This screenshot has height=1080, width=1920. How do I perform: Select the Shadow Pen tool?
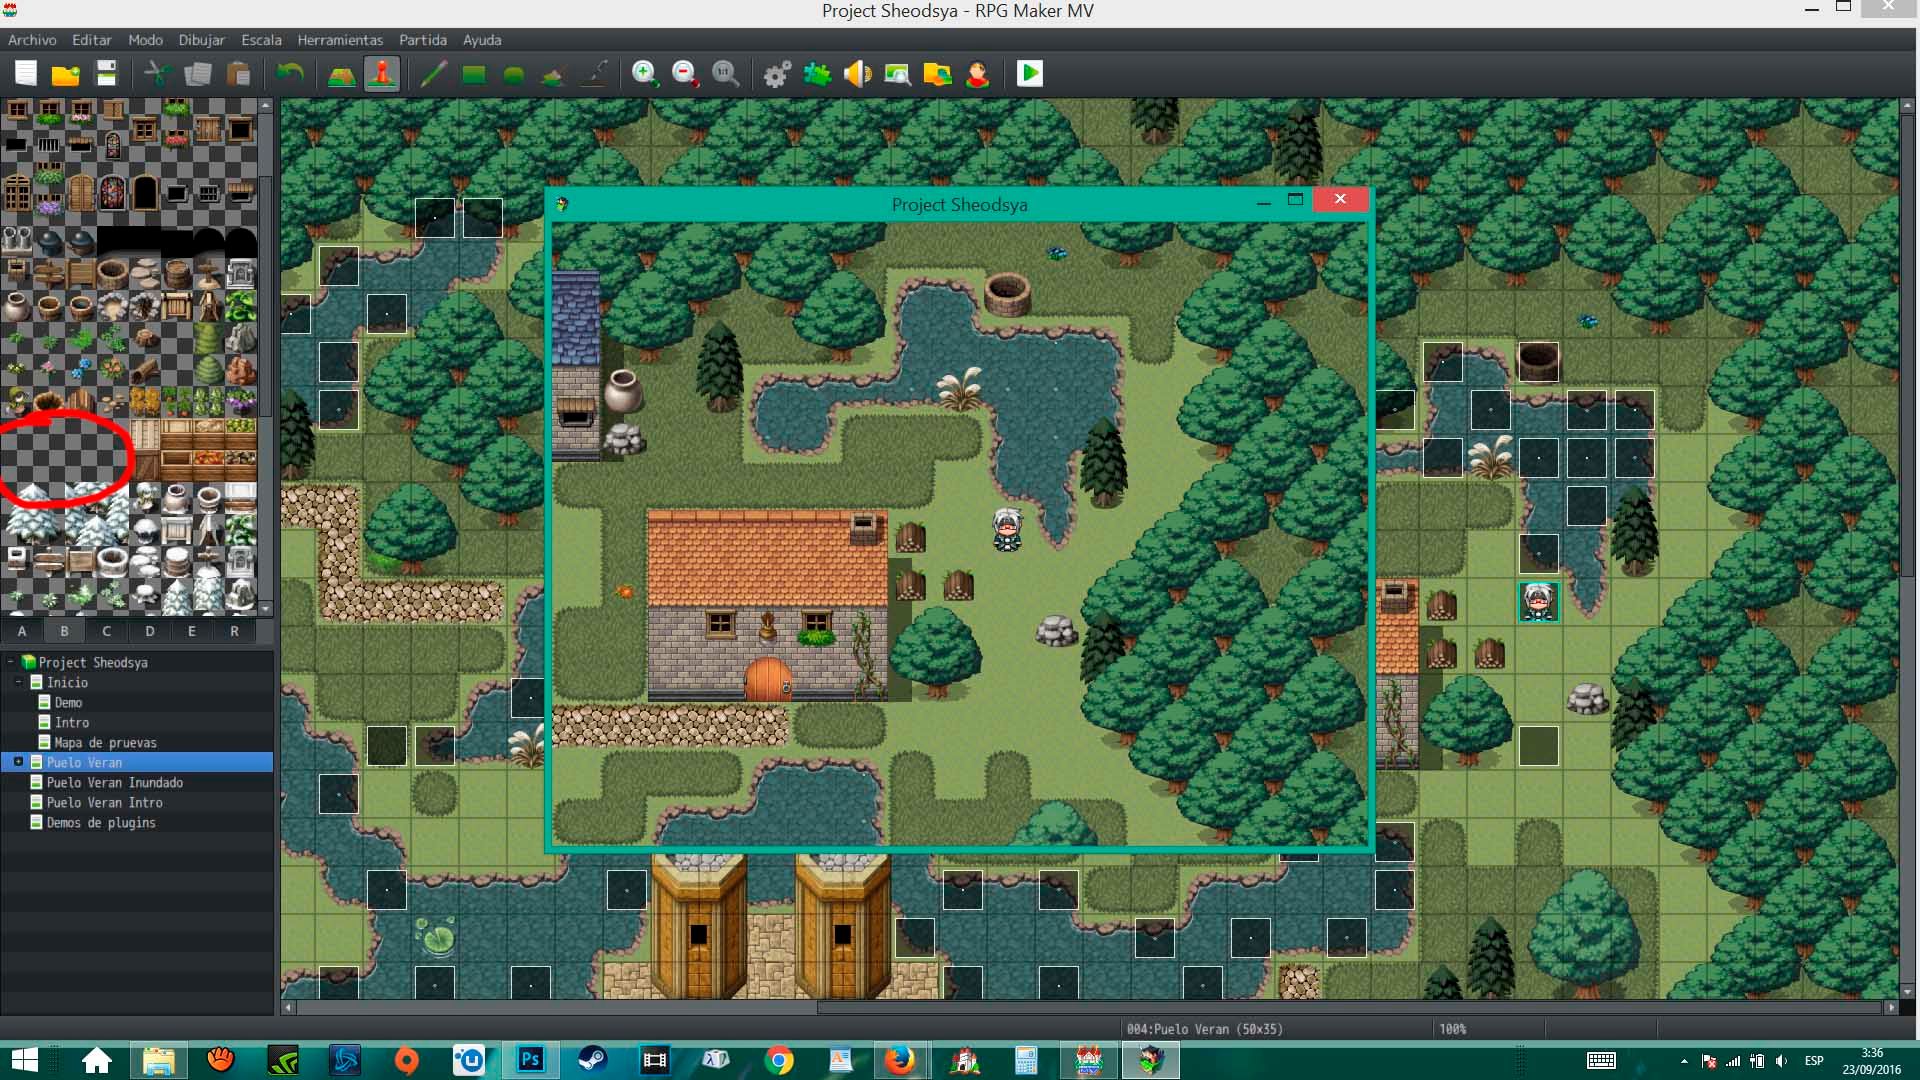tap(594, 74)
